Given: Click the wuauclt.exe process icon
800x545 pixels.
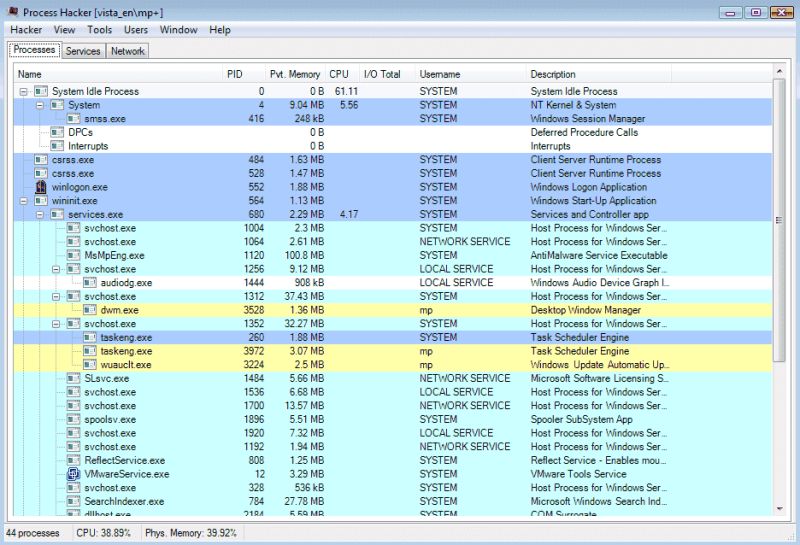Looking at the screenshot, I should pos(90,364).
